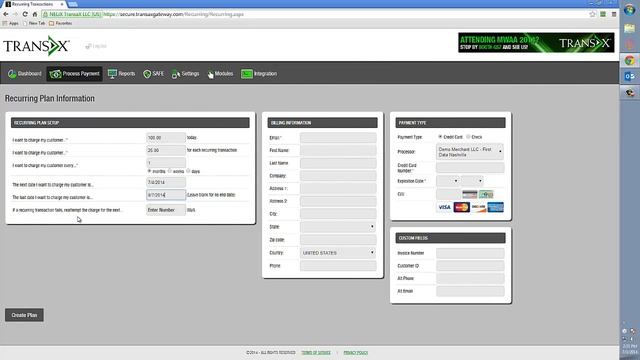The width and height of the screenshot is (640, 360).
Task: Open the State dropdown
Action: (x=338, y=227)
